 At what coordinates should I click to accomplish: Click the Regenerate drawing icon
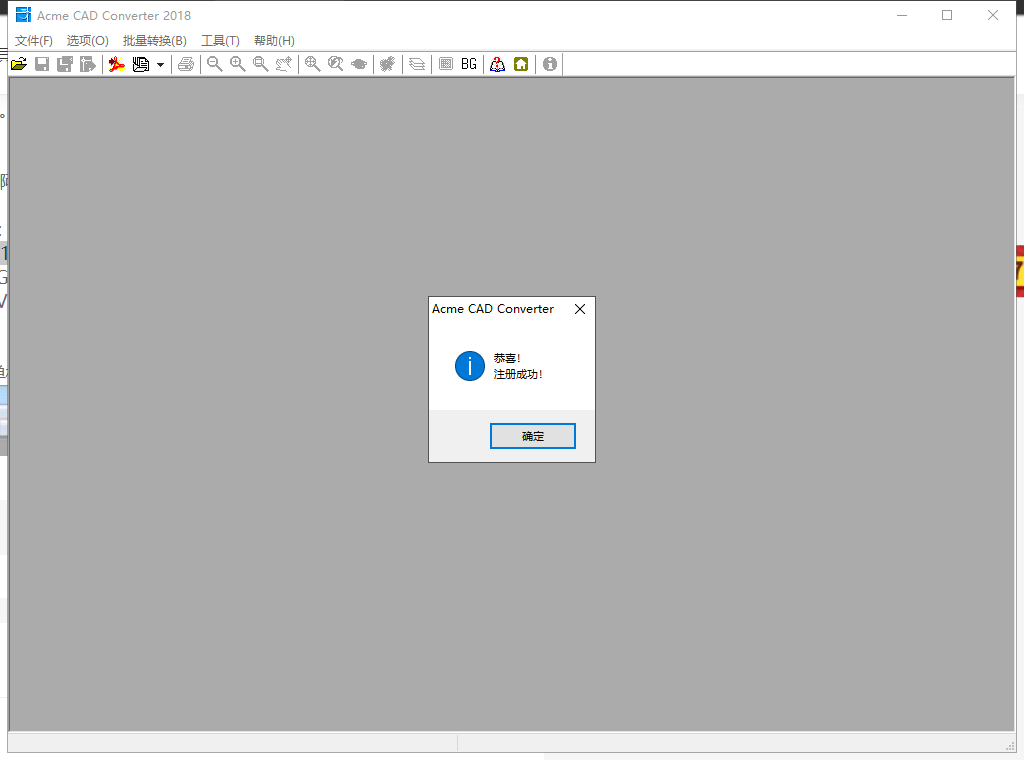388,64
